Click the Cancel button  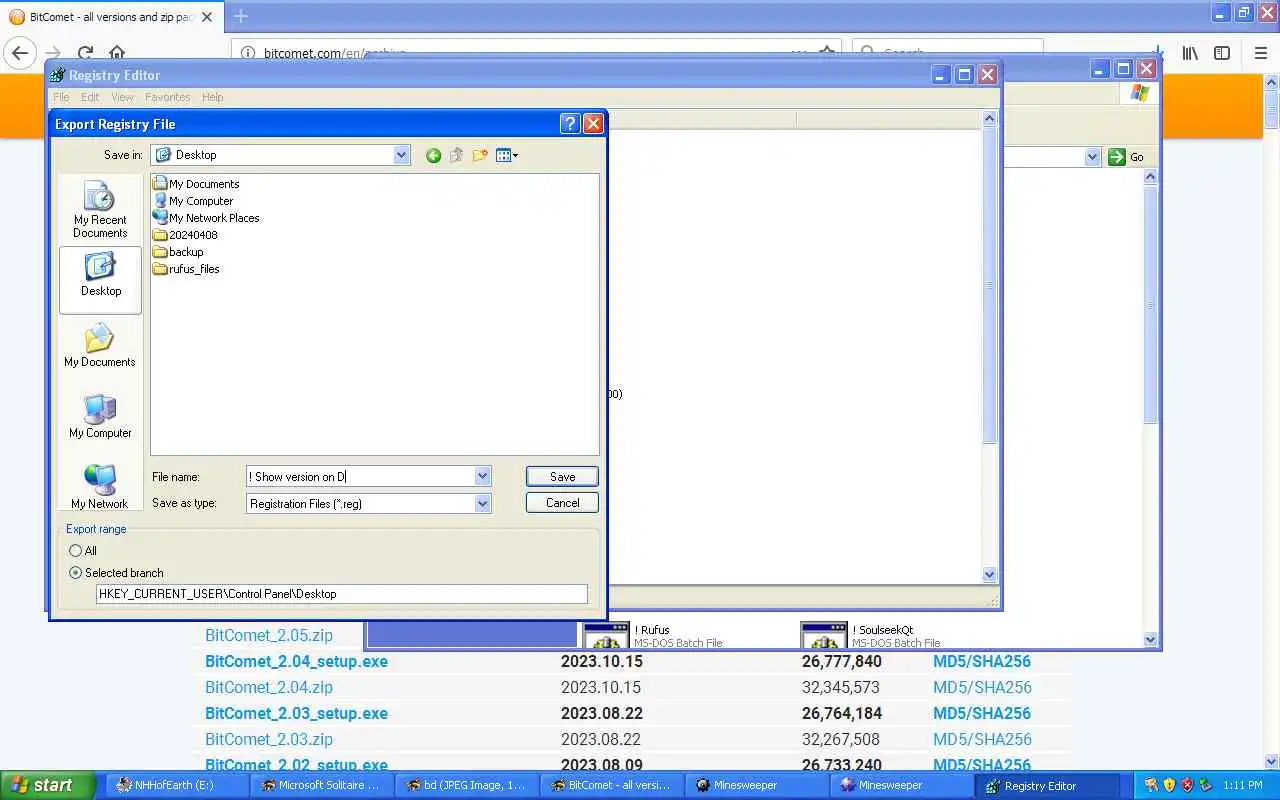[x=562, y=503]
